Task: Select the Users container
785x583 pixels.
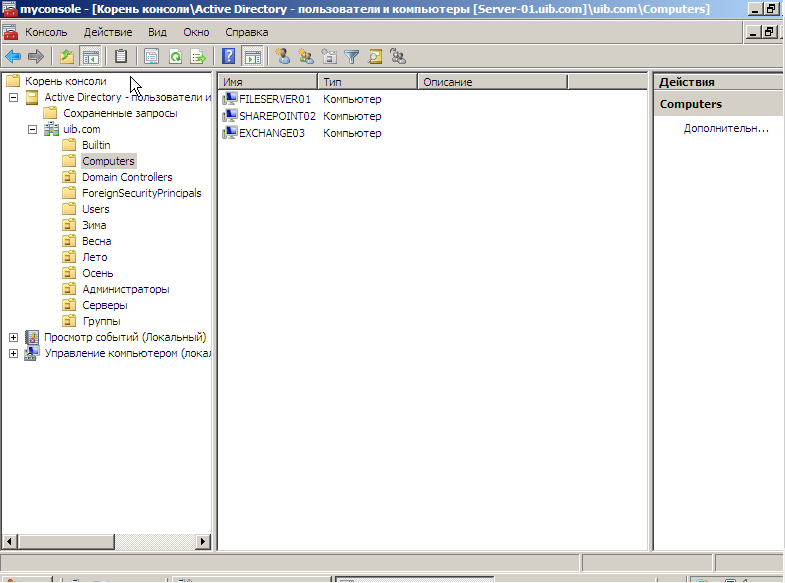Action: click(x=96, y=209)
